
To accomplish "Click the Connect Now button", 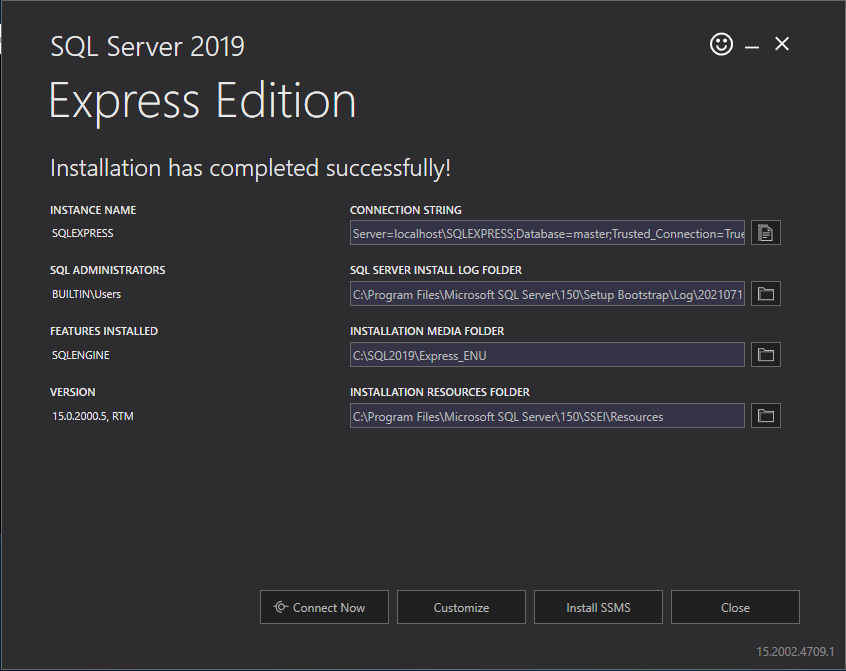I will click(x=324, y=607).
